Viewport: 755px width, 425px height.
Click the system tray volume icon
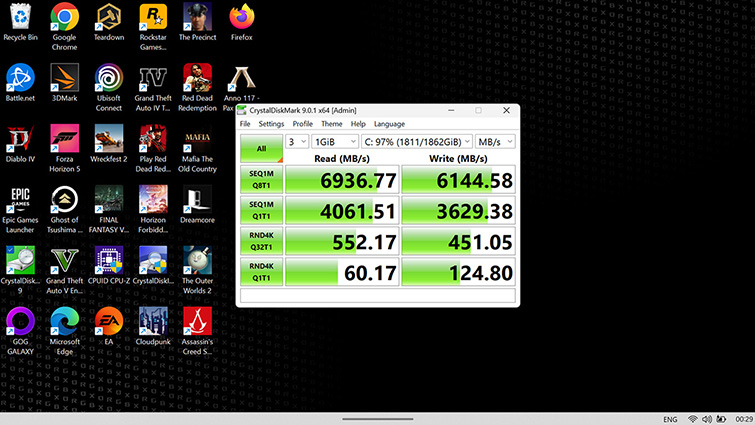pos(708,419)
